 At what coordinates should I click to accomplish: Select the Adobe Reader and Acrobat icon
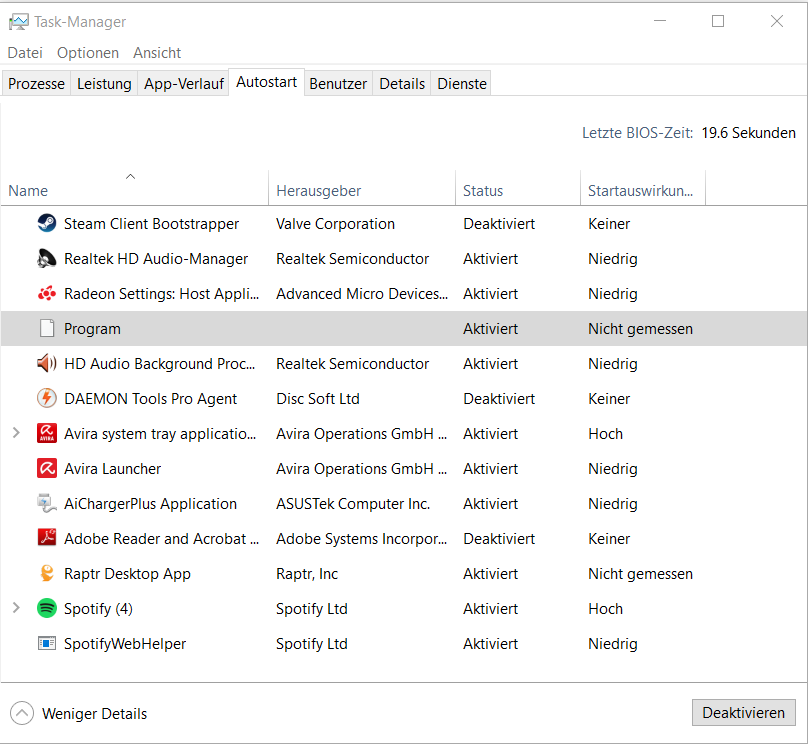pos(46,539)
